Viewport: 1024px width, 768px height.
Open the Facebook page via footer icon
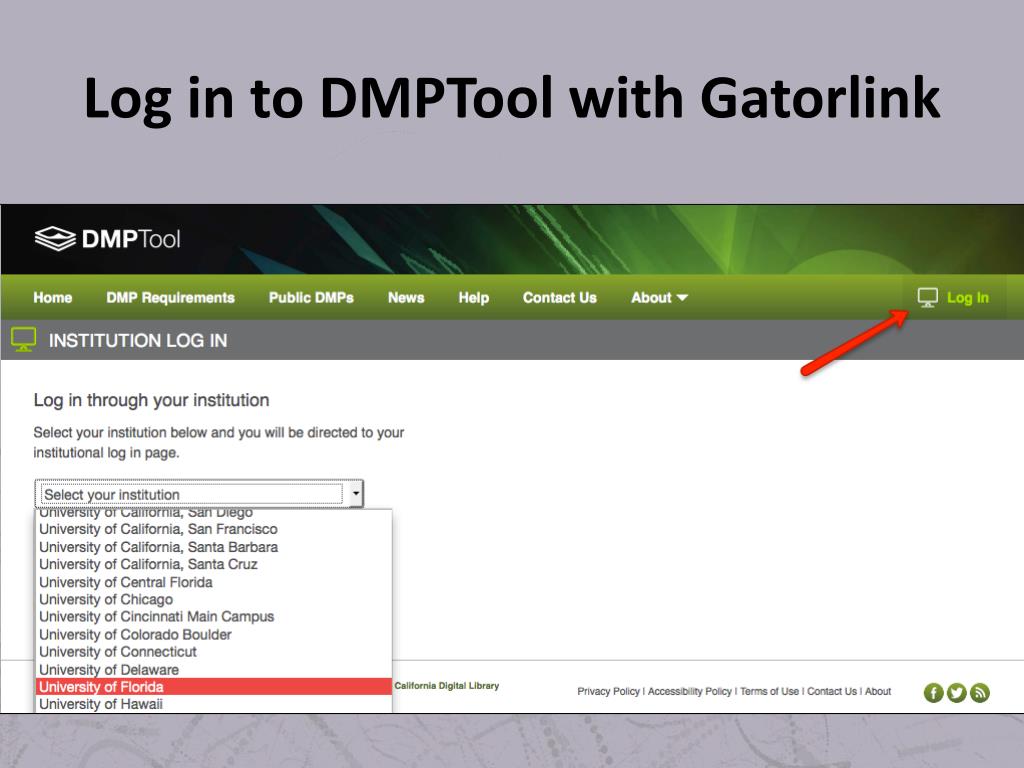coord(933,692)
